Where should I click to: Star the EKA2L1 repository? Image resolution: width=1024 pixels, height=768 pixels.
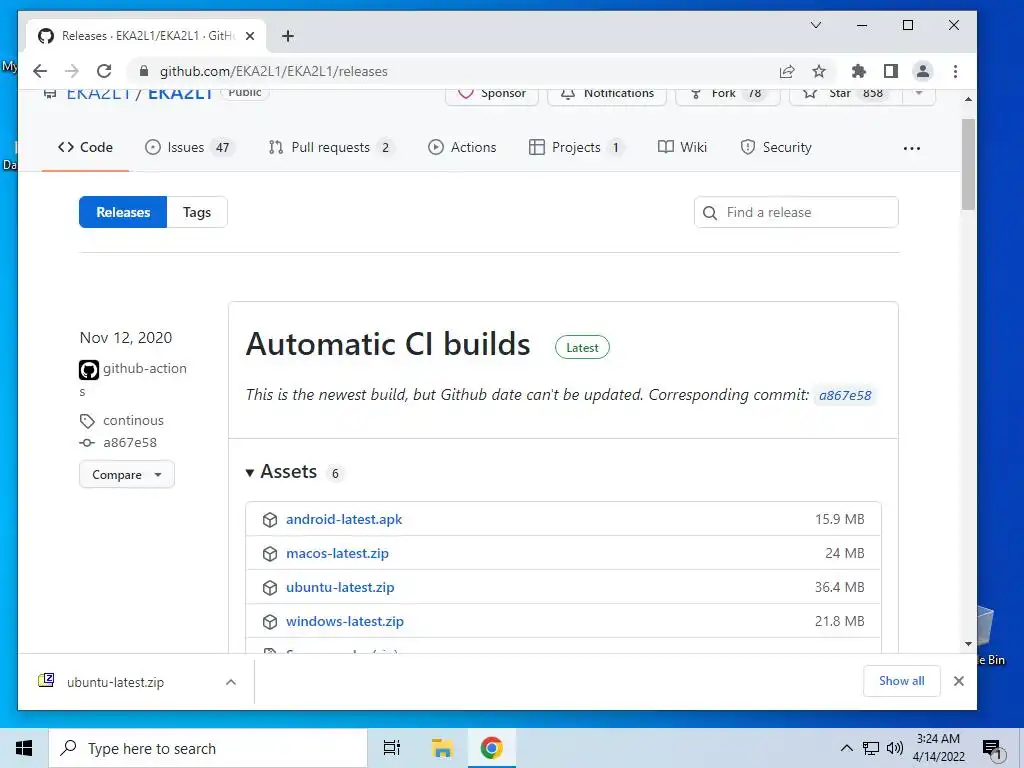point(846,94)
